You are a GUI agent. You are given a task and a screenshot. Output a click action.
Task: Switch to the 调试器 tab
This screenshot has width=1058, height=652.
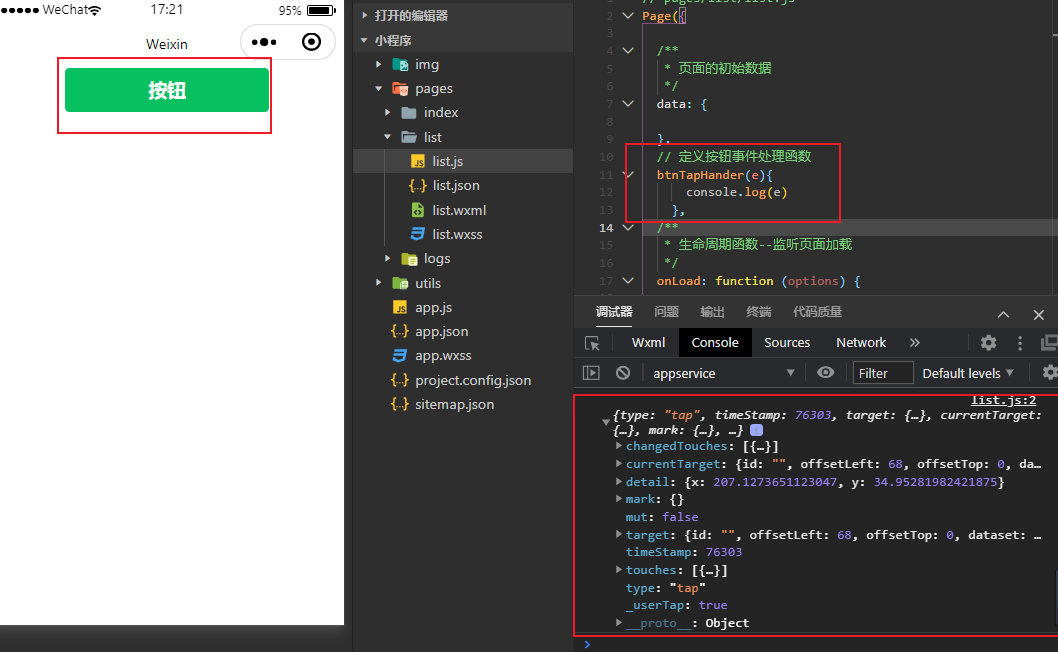point(614,312)
